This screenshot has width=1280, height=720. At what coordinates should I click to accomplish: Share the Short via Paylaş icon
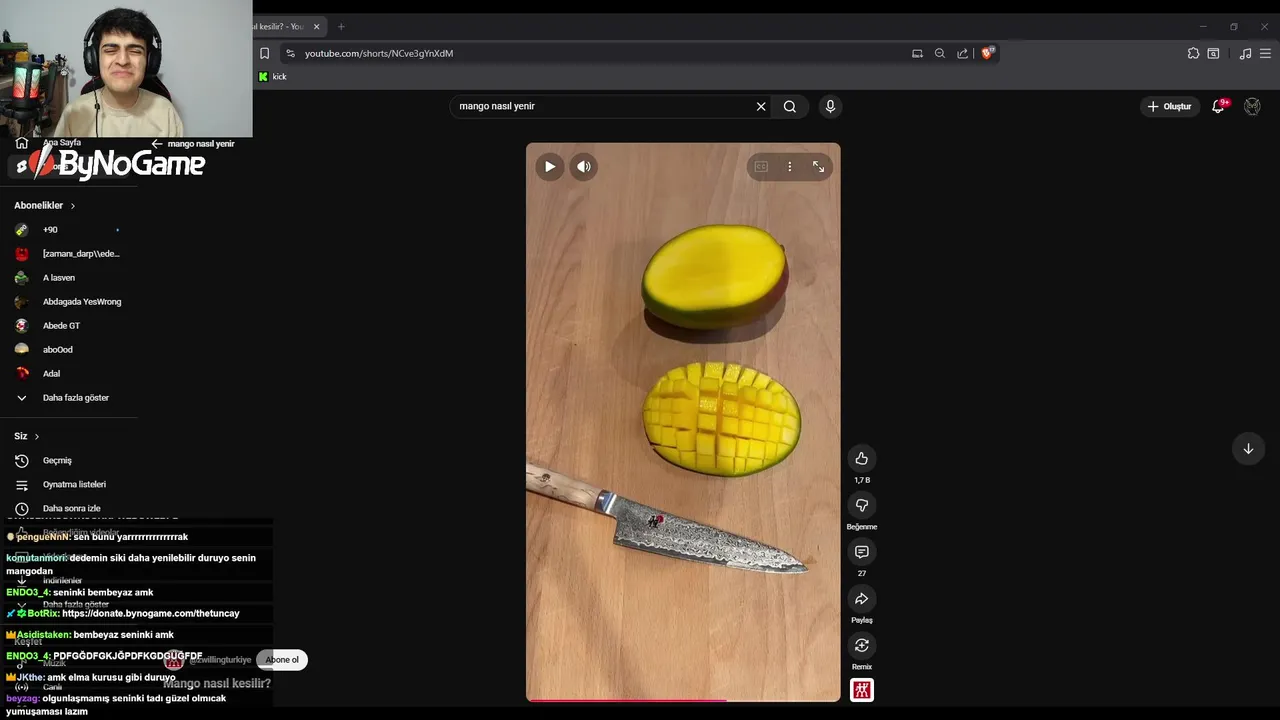click(x=861, y=599)
